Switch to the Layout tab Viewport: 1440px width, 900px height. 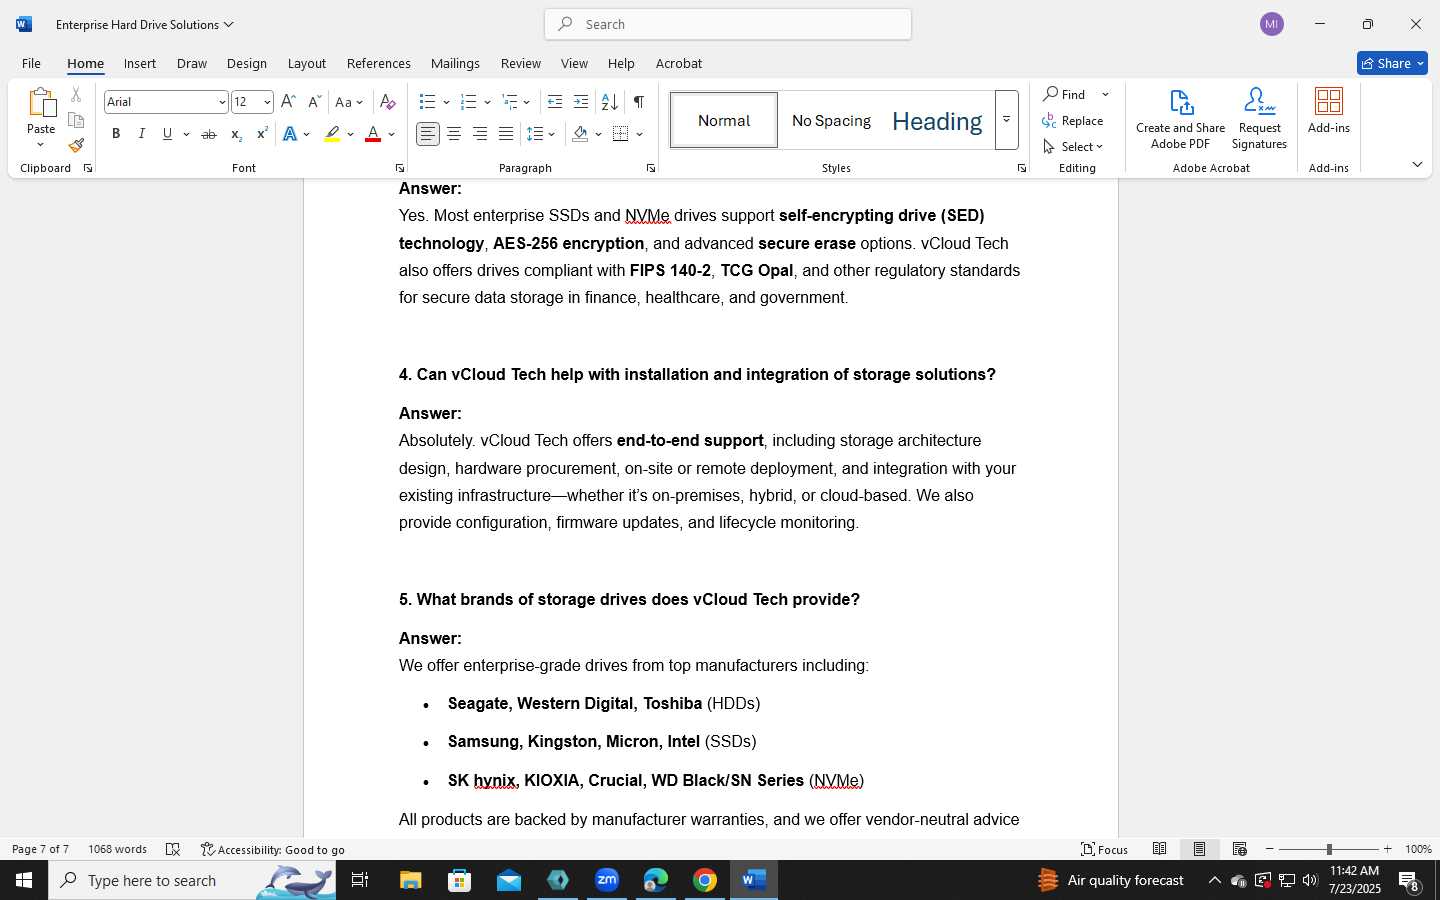coord(307,63)
